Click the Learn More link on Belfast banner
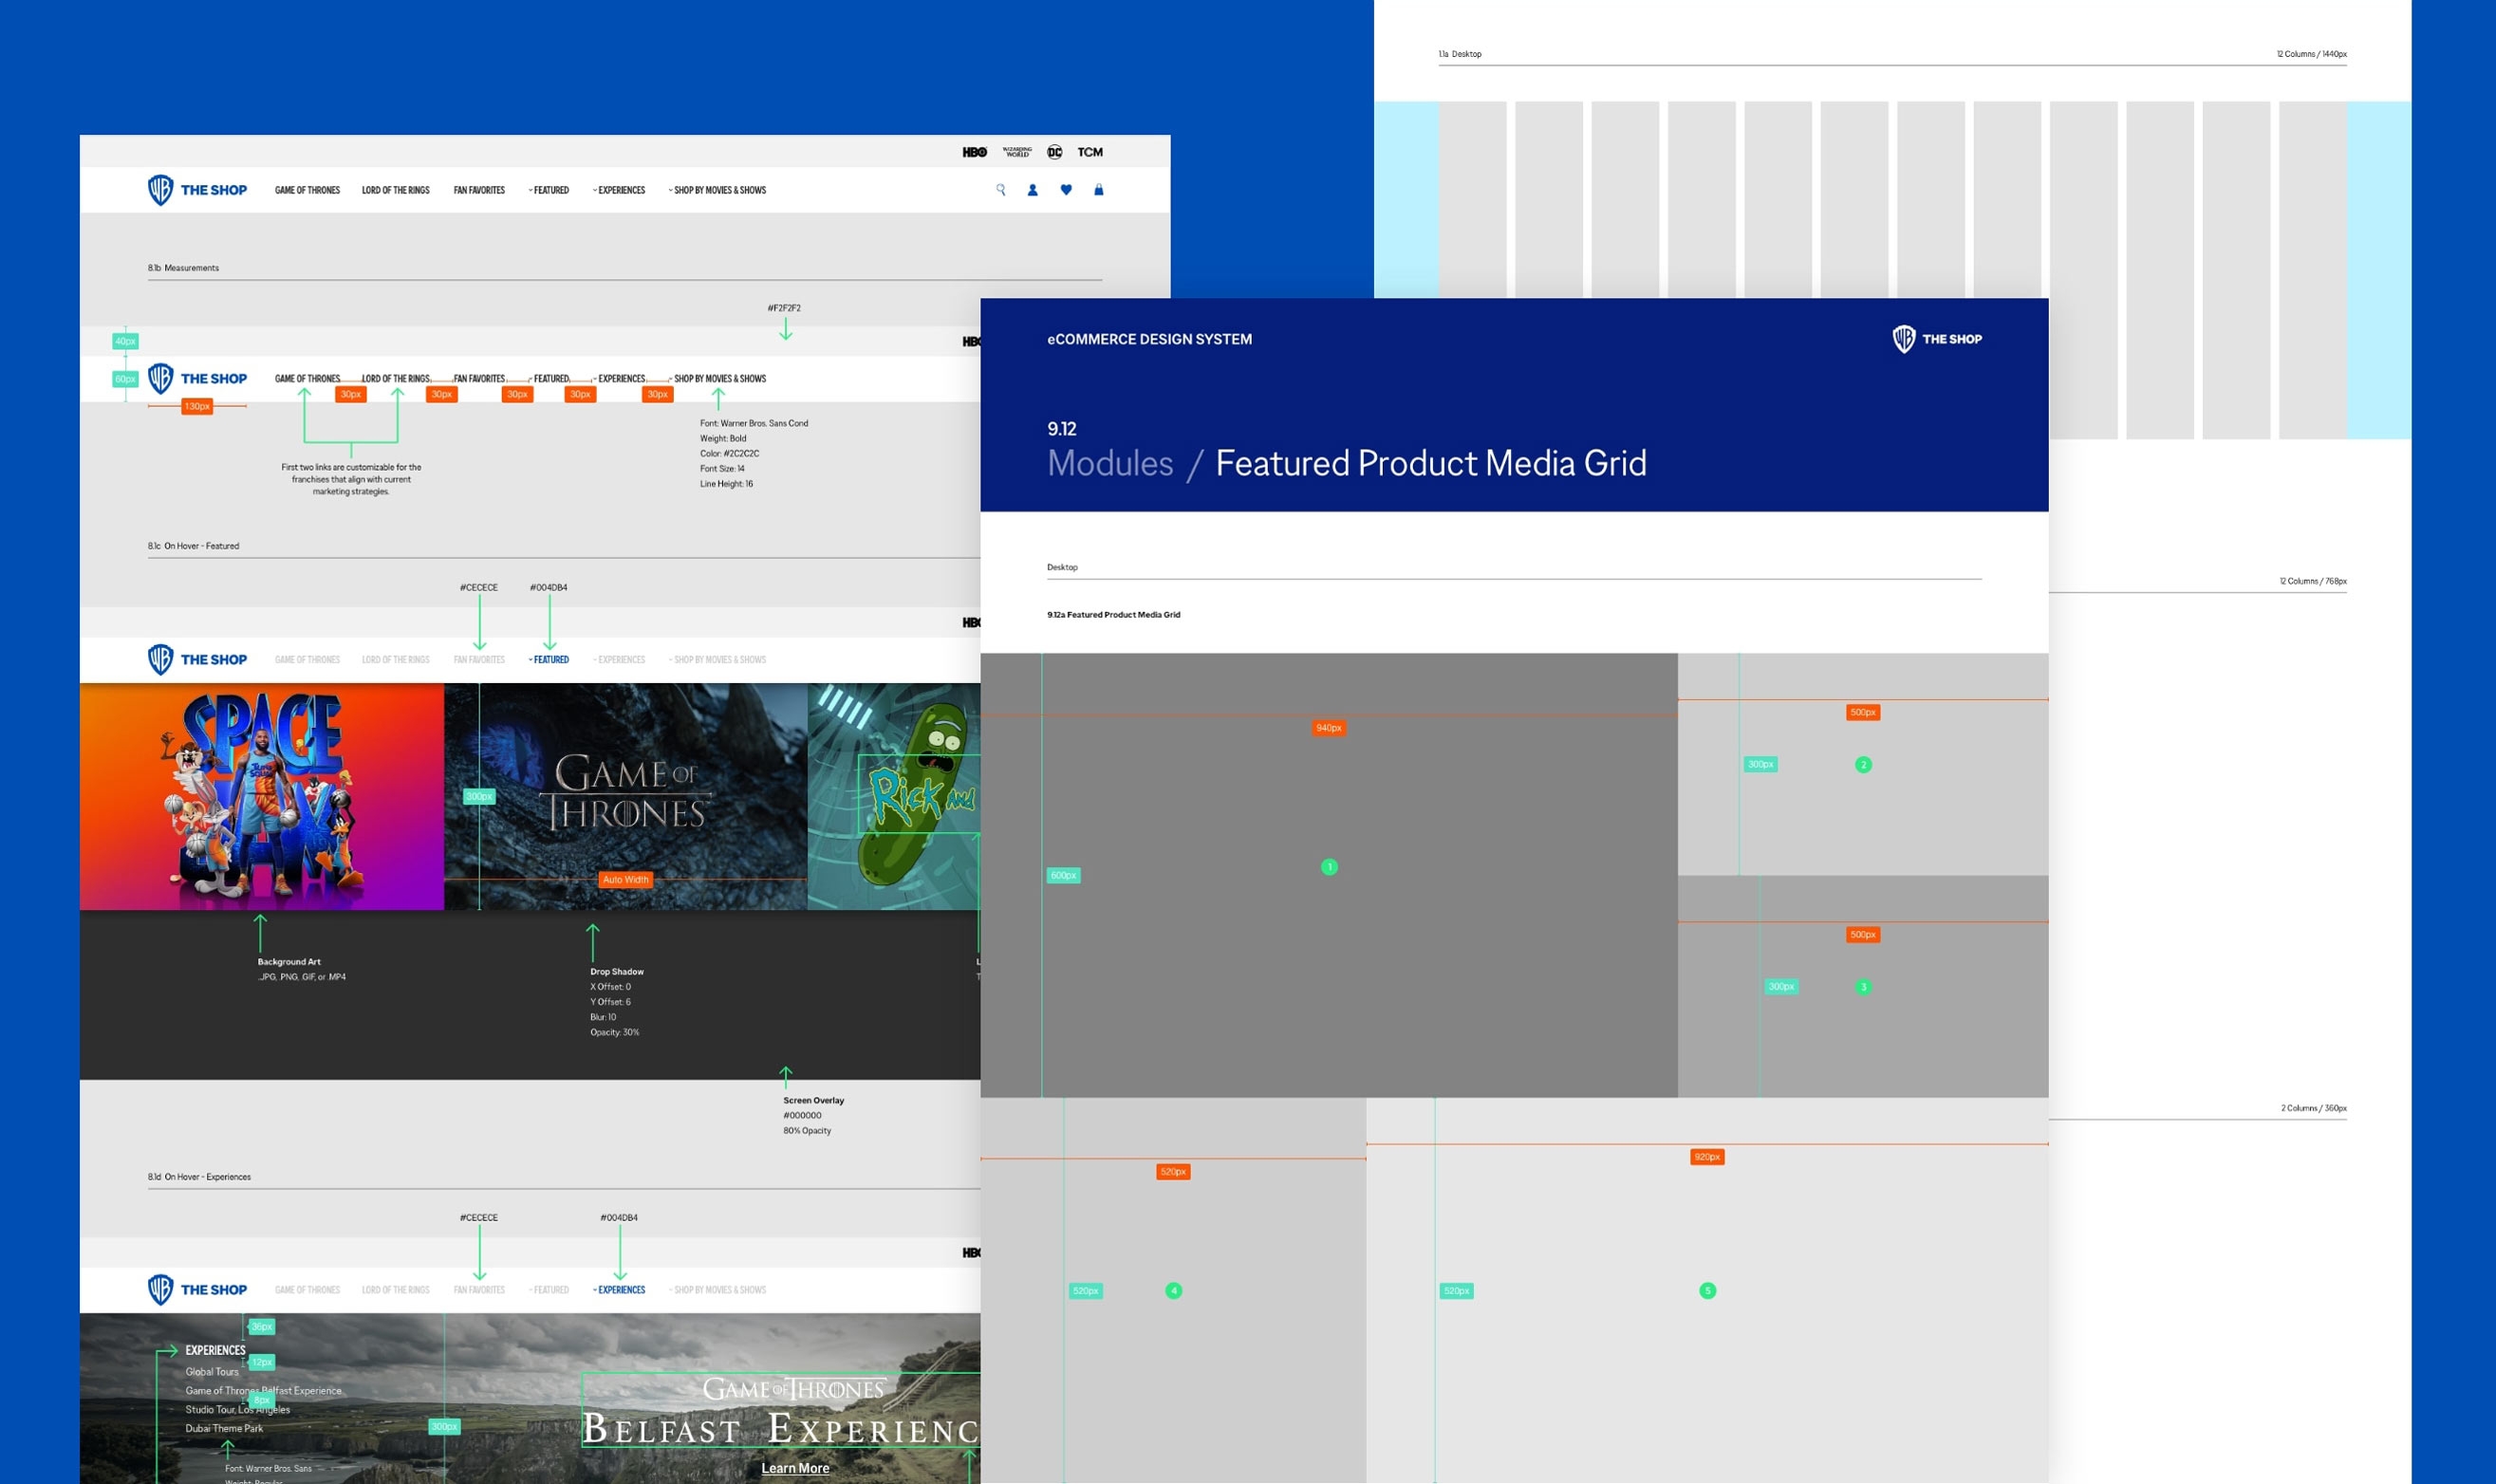 pyautogui.click(x=795, y=1468)
